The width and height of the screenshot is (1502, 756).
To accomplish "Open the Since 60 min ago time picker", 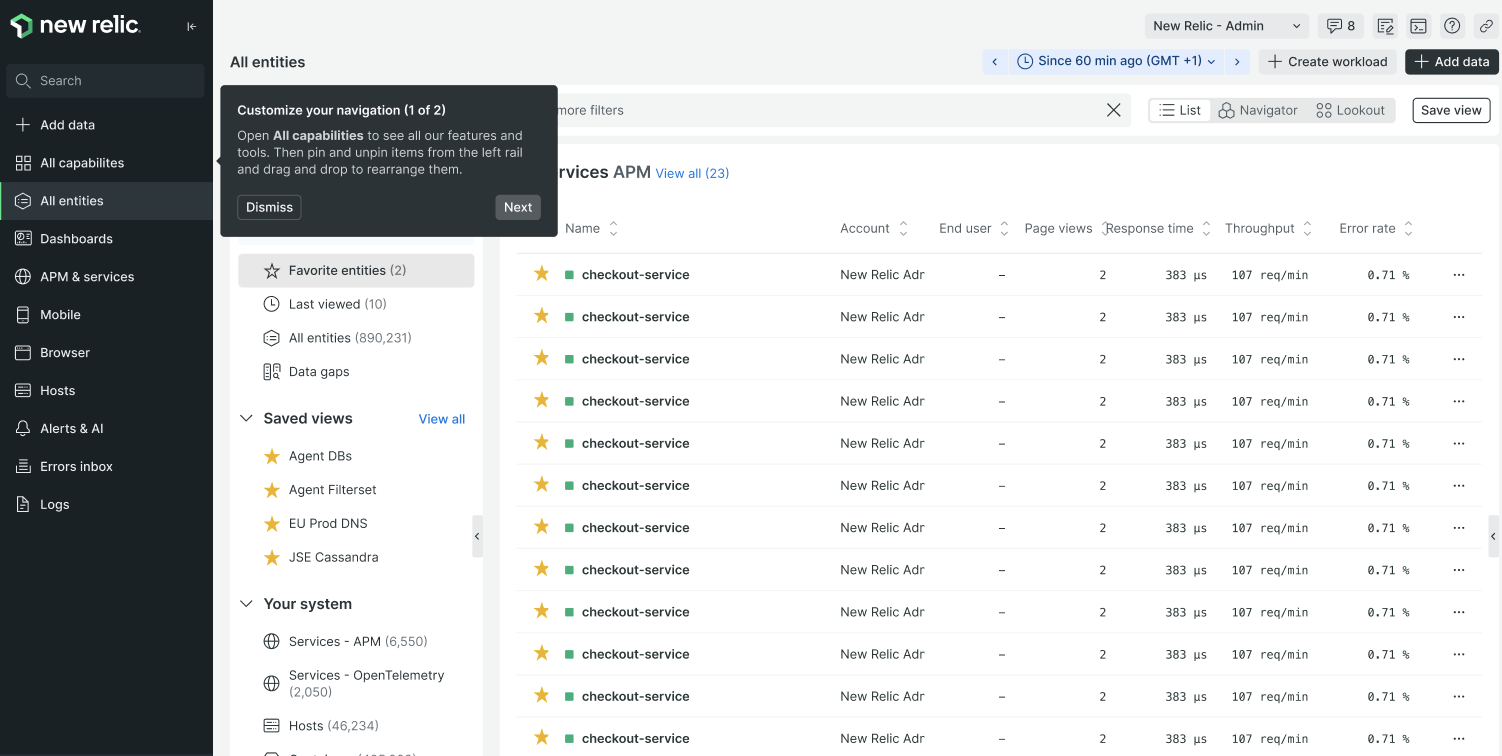I will pyautogui.click(x=1116, y=62).
